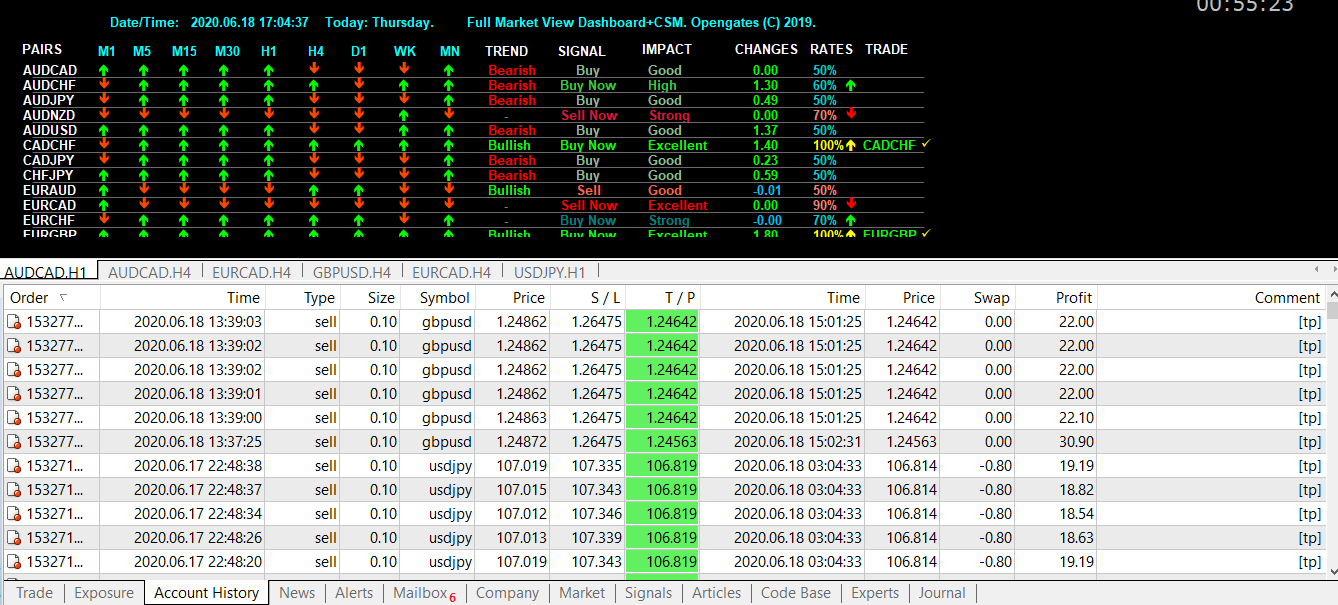Open the Company tab
The height and width of the screenshot is (605, 1338).
pyautogui.click(x=507, y=593)
